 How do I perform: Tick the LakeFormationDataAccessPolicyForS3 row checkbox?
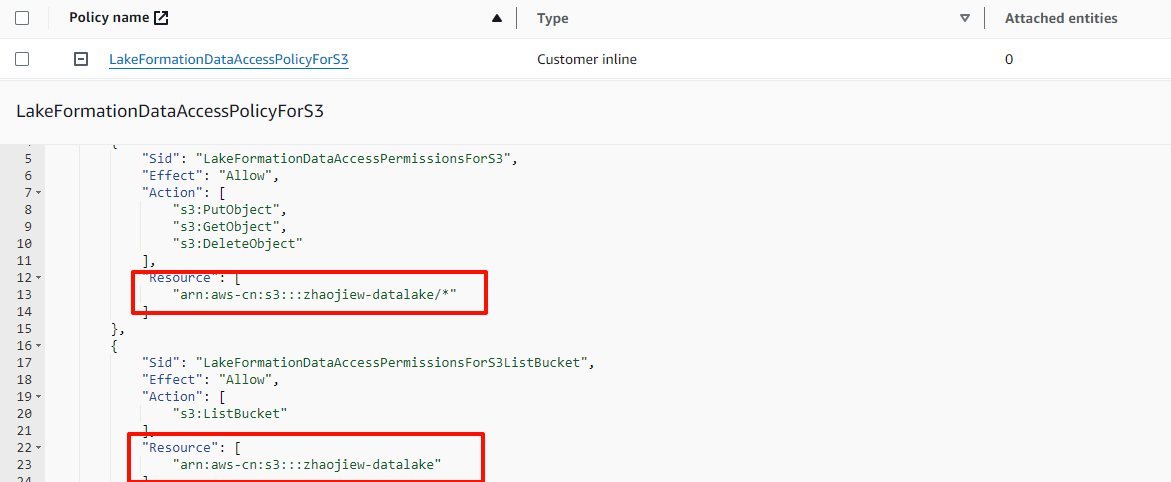[22, 59]
